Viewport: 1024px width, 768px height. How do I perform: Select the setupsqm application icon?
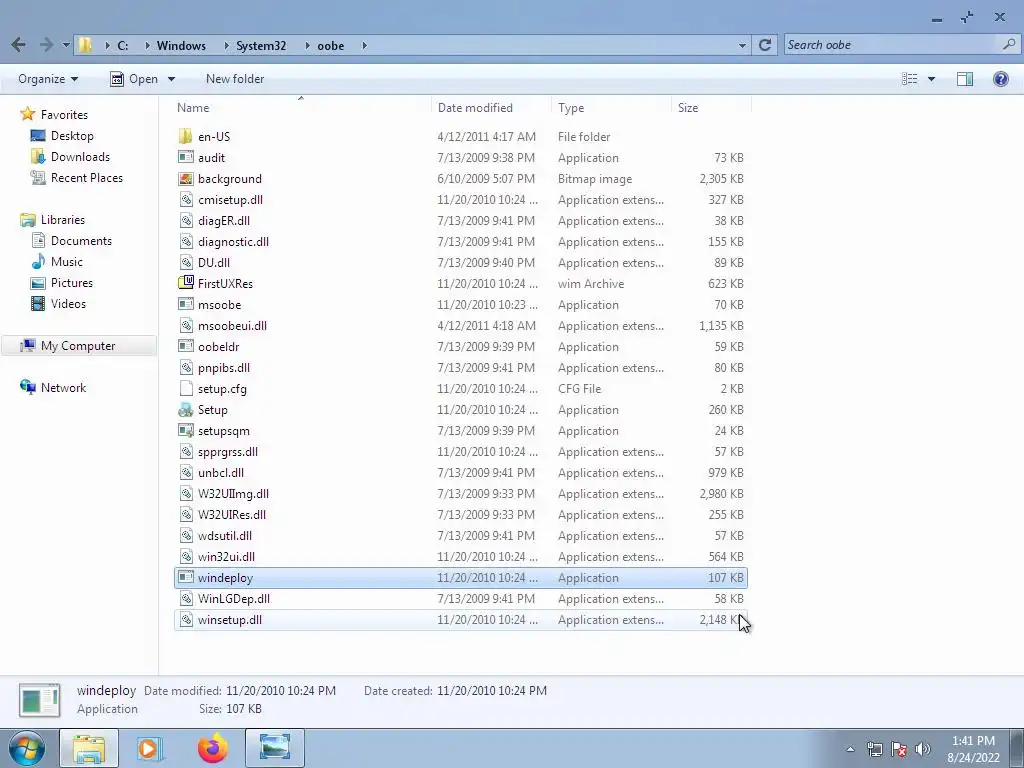click(x=185, y=430)
